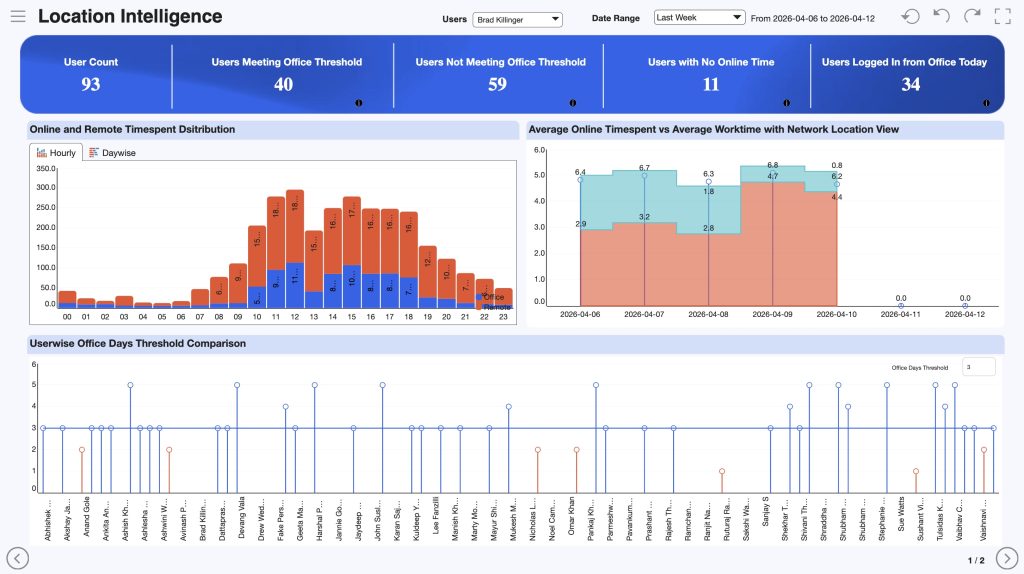Go to next page with right arrow button
This screenshot has height=574, width=1024.
(x=1007, y=557)
